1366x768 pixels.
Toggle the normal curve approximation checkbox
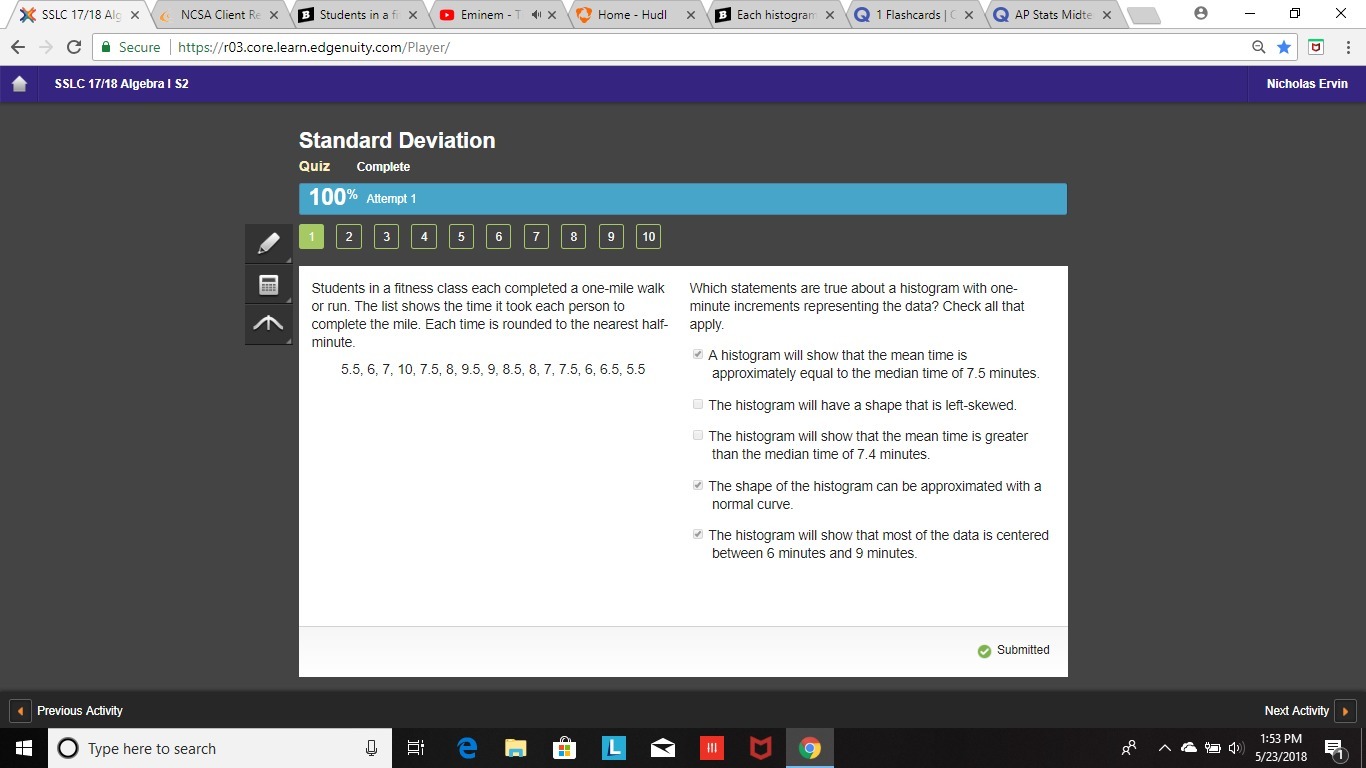click(698, 486)
